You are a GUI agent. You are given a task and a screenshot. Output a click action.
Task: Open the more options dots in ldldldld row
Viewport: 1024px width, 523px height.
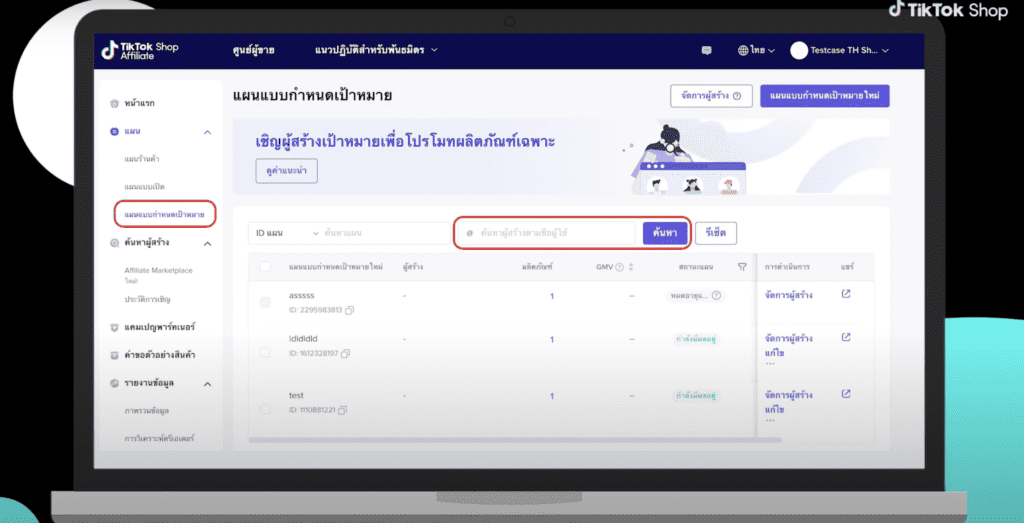[x=769, y=364]
